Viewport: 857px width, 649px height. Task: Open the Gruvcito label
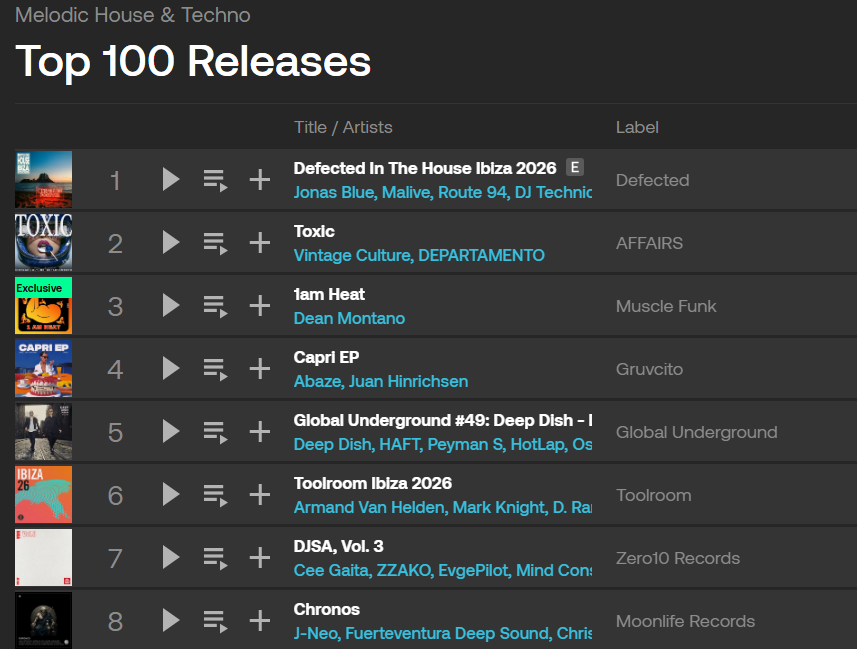649,369
